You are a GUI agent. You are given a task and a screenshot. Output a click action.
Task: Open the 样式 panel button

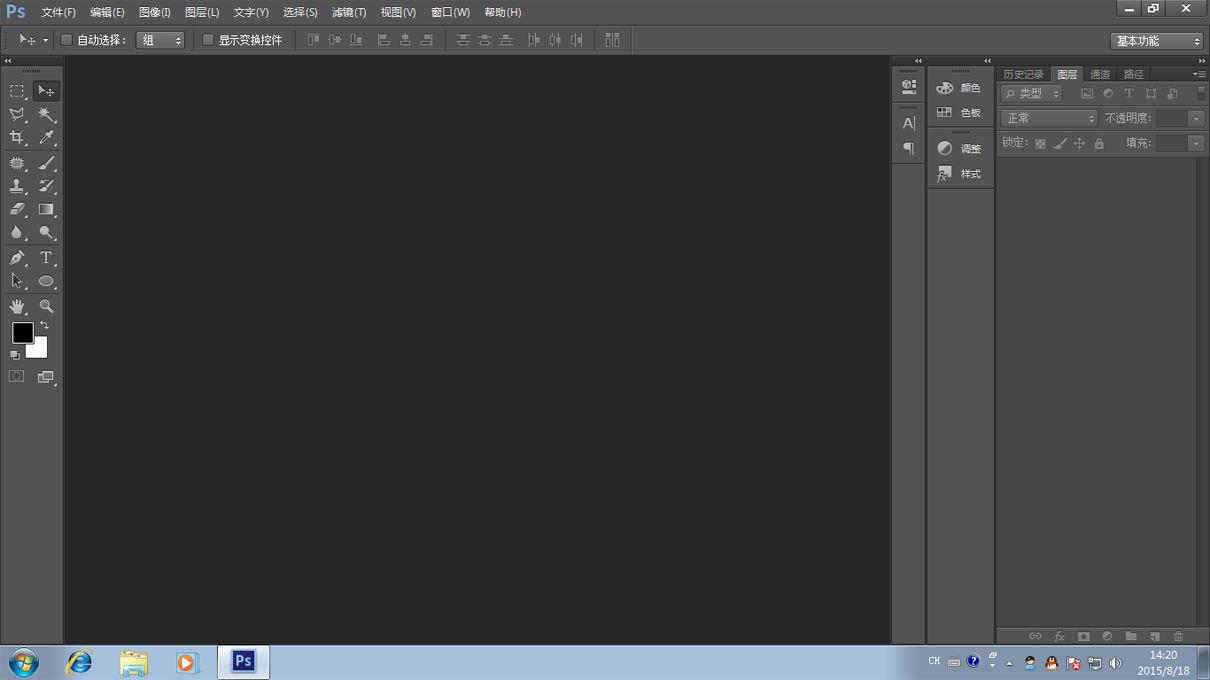click(x=959, y=174)
